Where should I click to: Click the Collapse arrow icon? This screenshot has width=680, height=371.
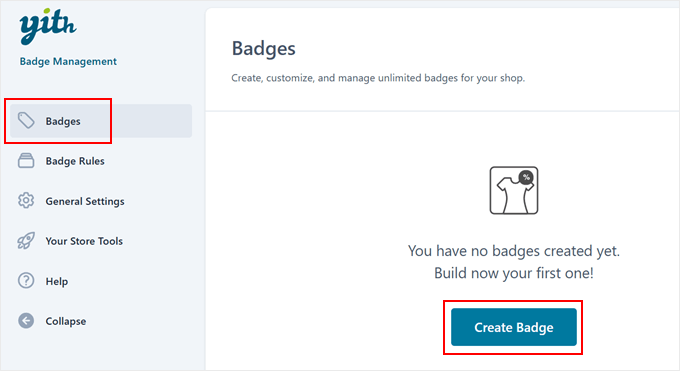26,321
